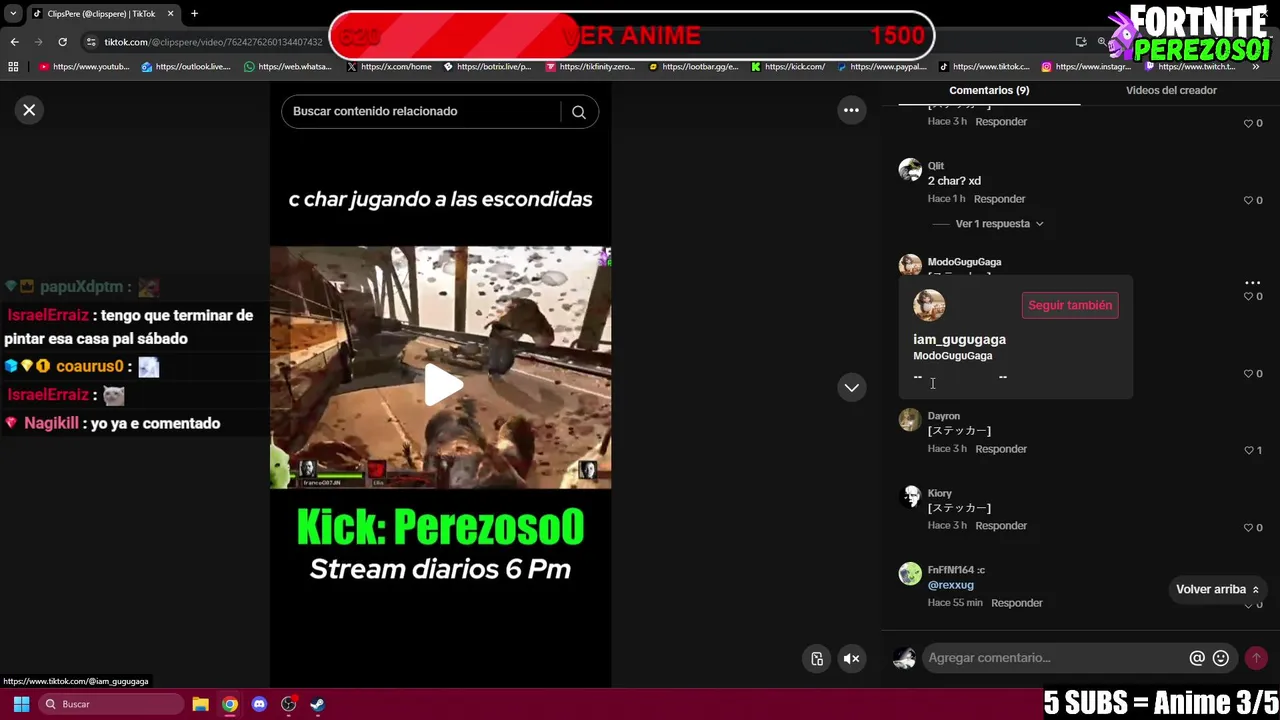Open Kiory's profile avatar

910,496
